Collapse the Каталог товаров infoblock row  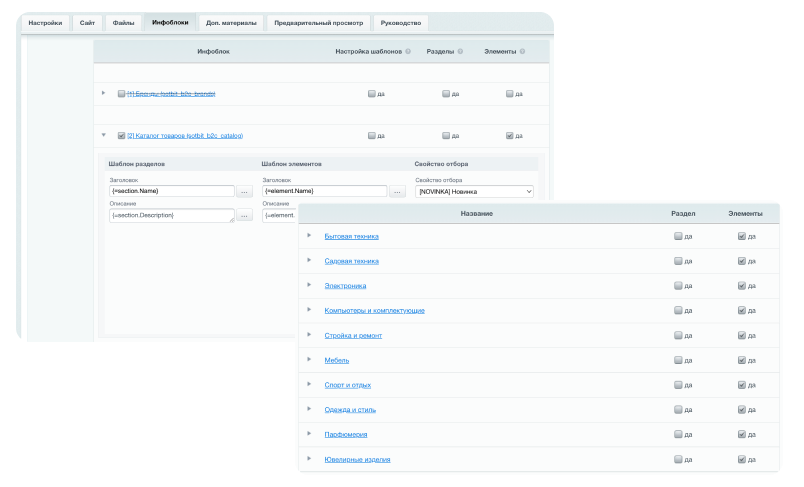point(103,135)
